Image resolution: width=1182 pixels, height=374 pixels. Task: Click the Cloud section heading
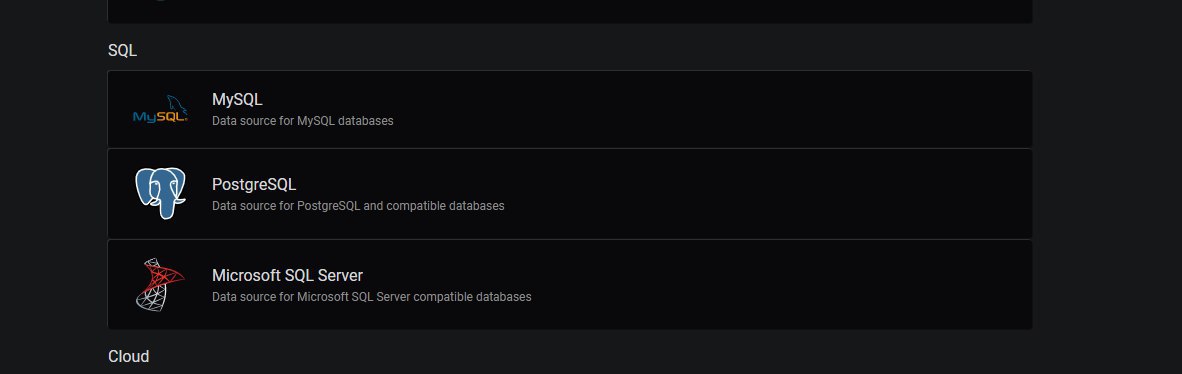(128, 356)
